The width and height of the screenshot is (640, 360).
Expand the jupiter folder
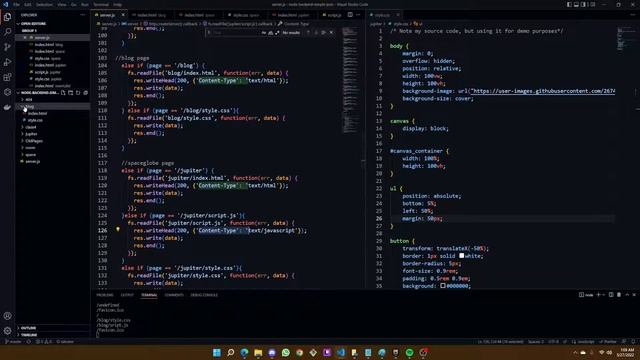point(53,134)
